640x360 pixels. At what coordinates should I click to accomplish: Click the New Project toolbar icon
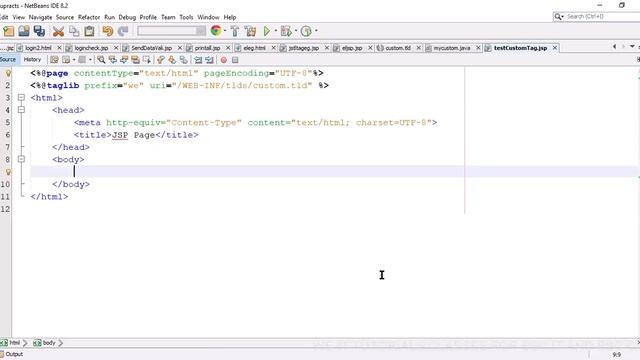coord(8,31)
